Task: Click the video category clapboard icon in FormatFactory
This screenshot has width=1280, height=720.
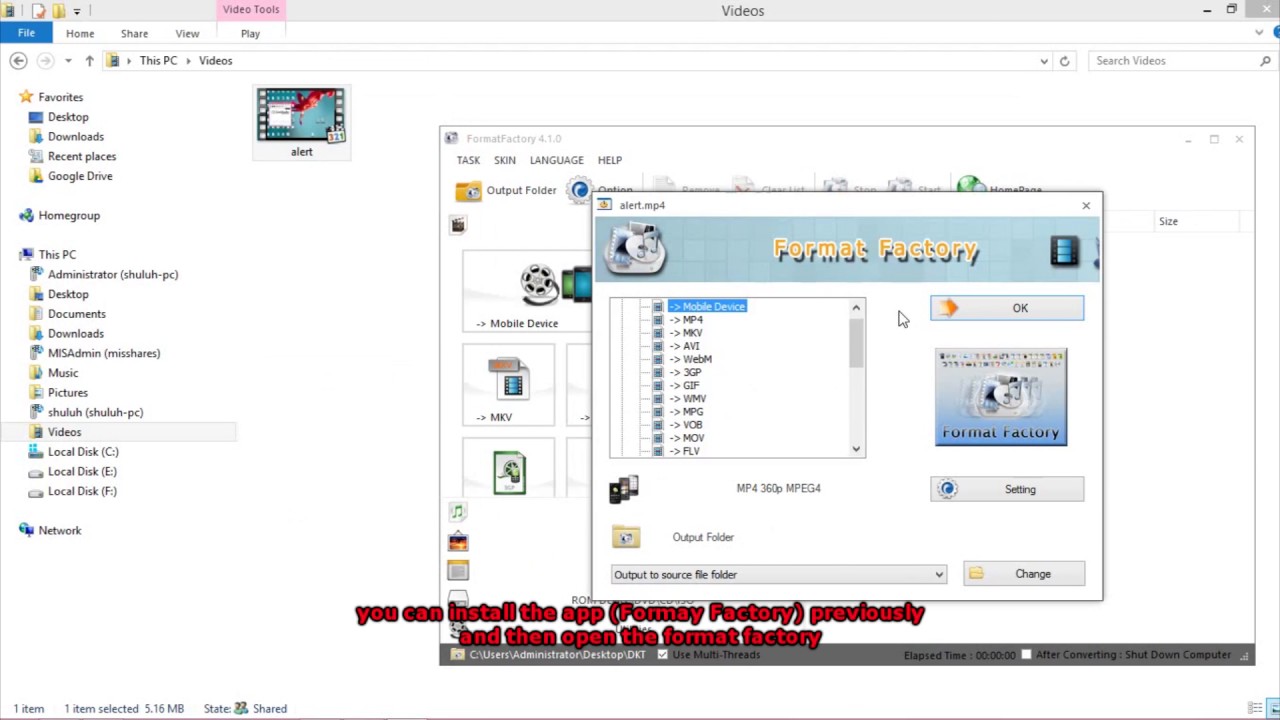Action: (x=458, y=225)
